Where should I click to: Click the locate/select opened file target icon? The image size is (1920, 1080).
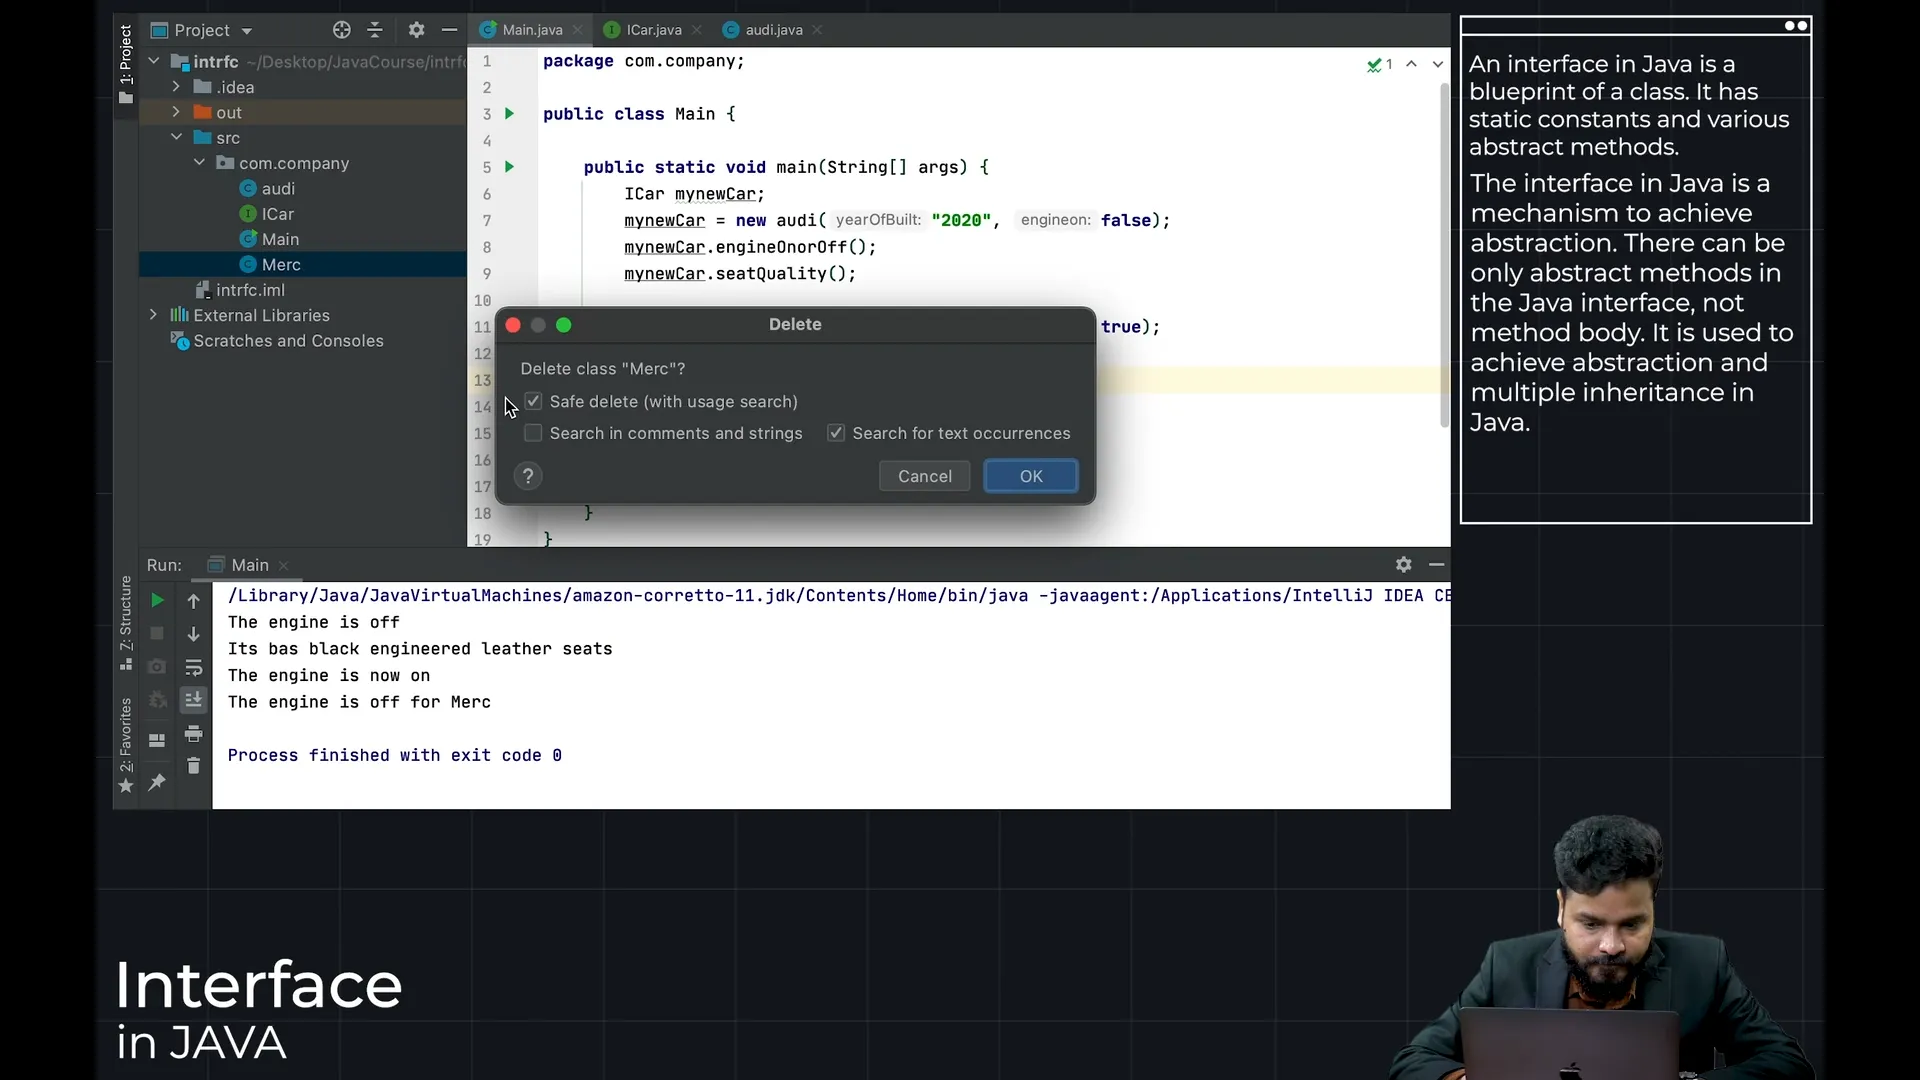342,30
